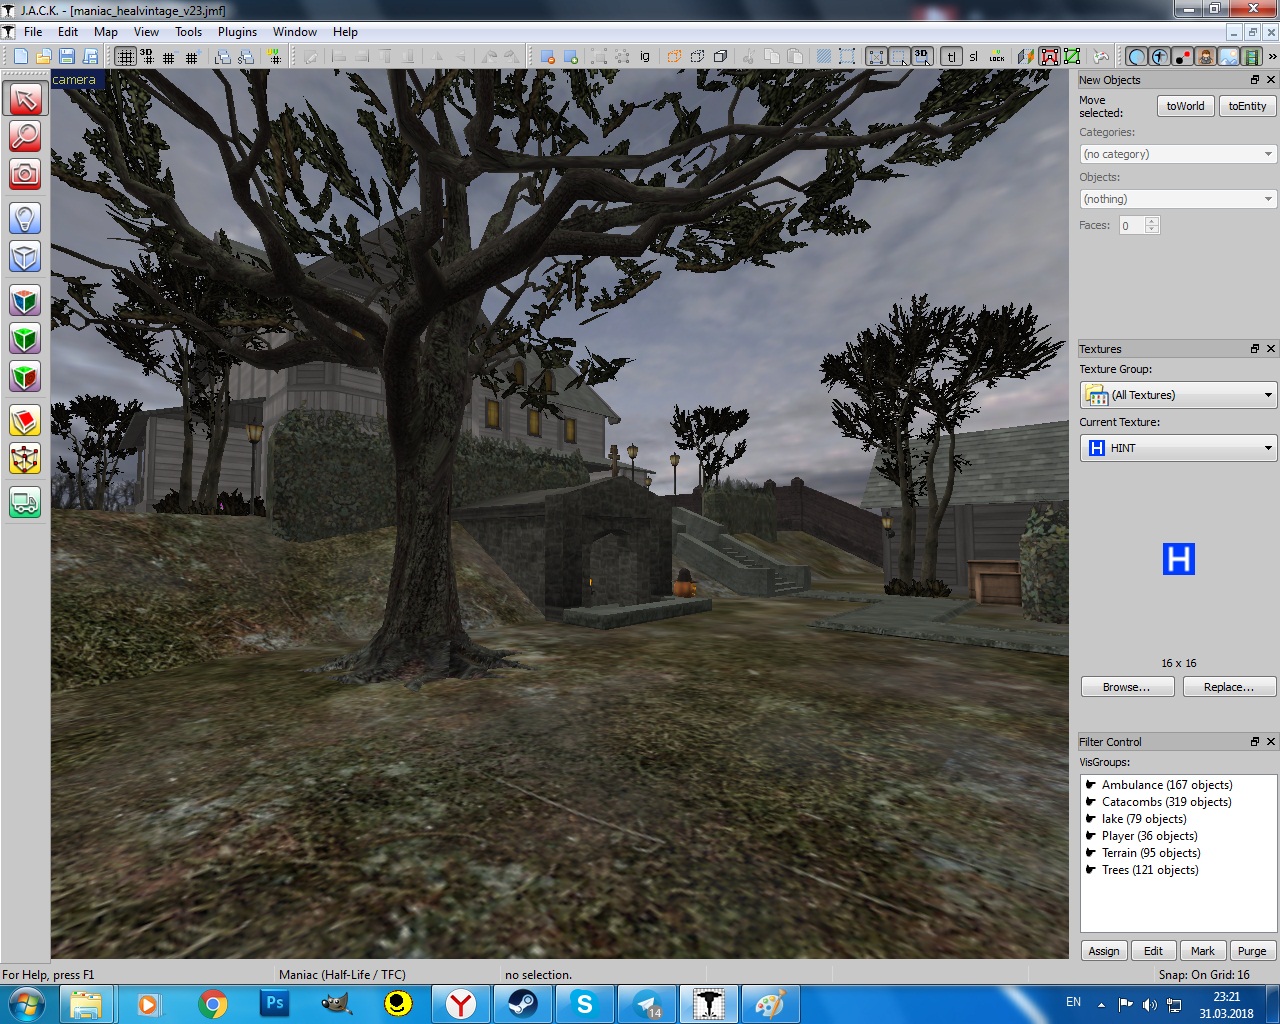1280x1024 pixels.
Task: Increase grid size with larger grid icon
Action: (191, 57)
